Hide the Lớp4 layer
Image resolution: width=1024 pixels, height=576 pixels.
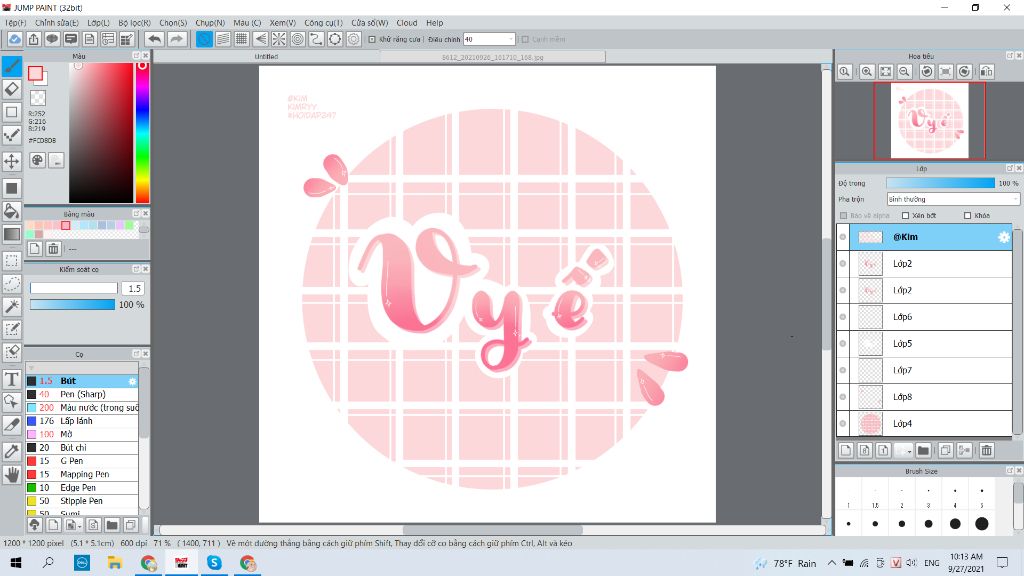point(842,424)
